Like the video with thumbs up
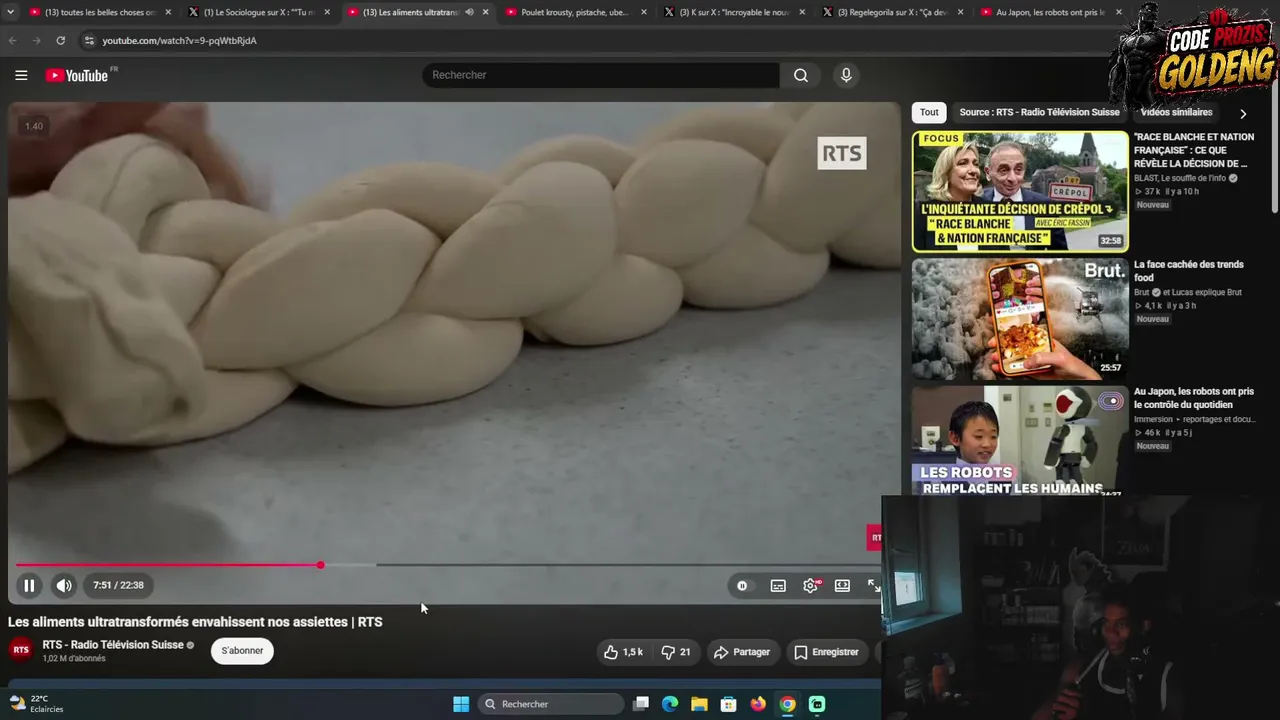 click(x=622, y=652)
